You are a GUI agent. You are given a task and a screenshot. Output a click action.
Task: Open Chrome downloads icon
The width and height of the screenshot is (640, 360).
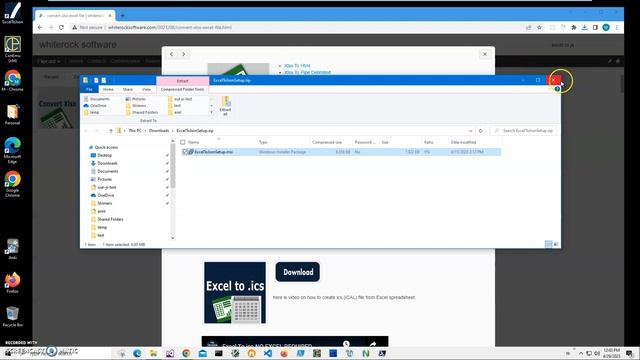click(584, 27)
